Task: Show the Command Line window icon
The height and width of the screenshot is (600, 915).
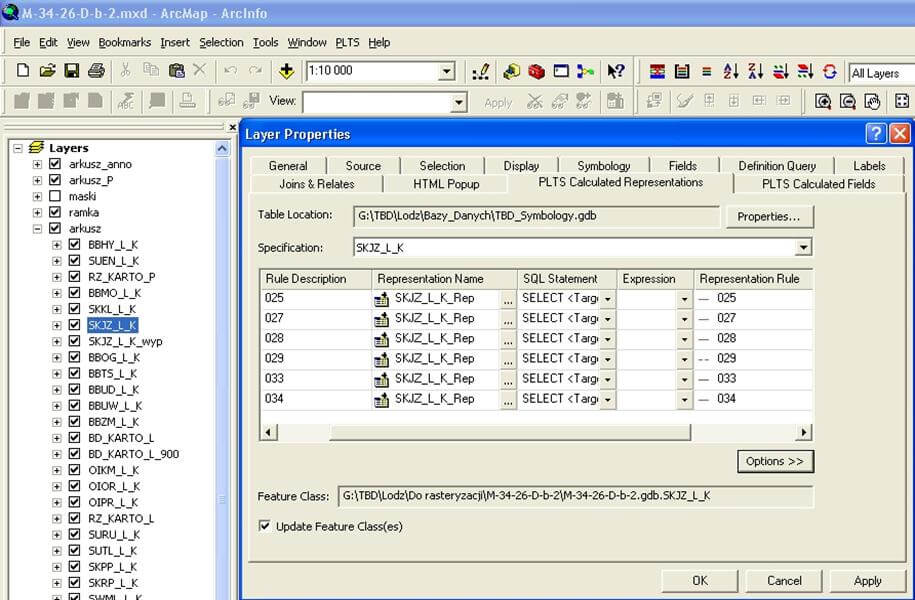Action: (x=561, y=71)
